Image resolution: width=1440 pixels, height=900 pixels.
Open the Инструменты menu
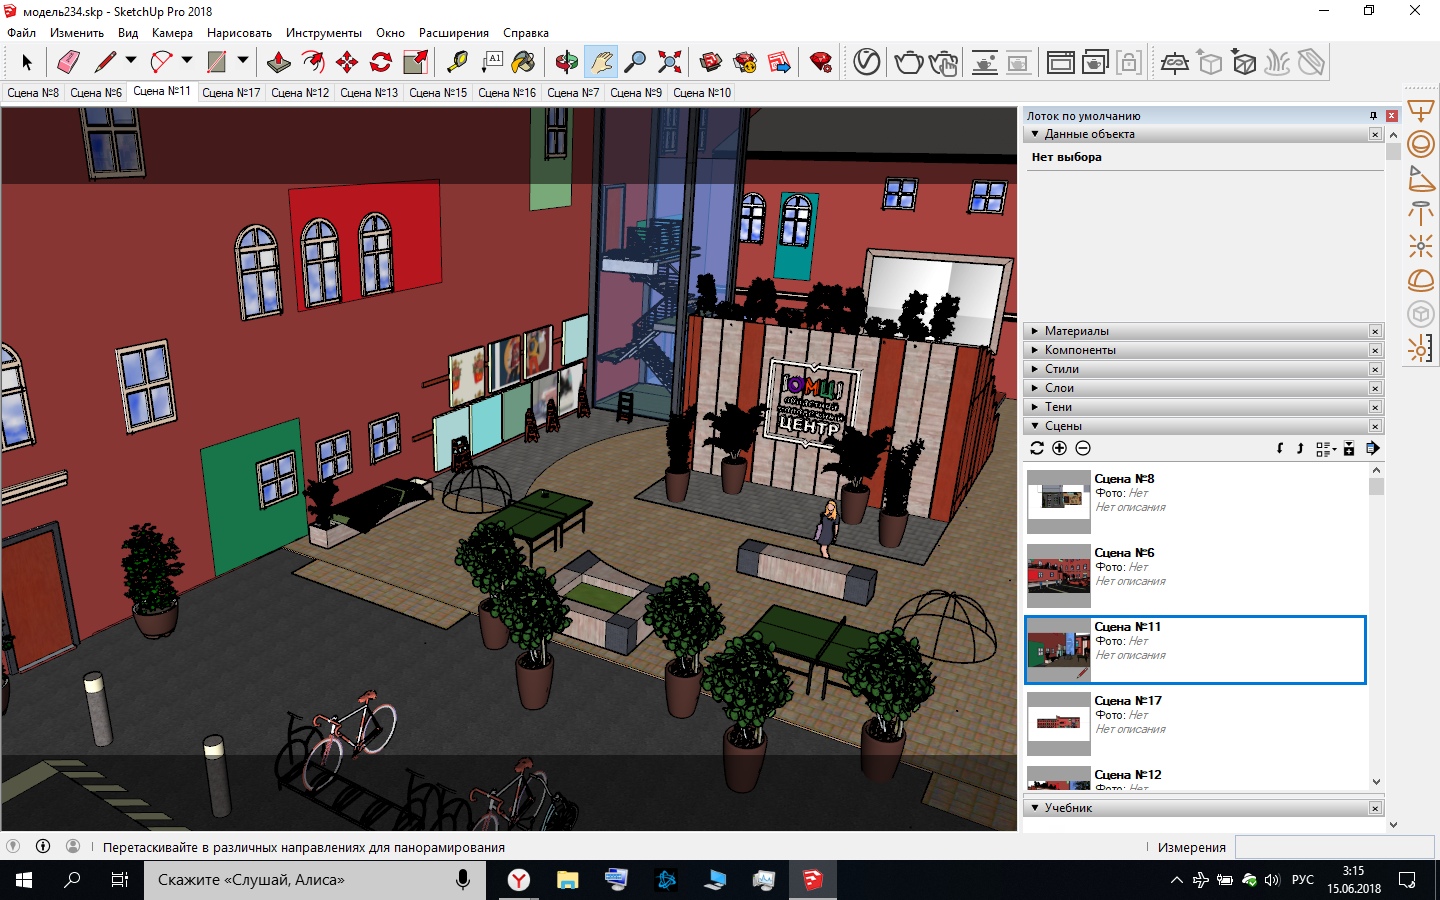click(324, 33)
